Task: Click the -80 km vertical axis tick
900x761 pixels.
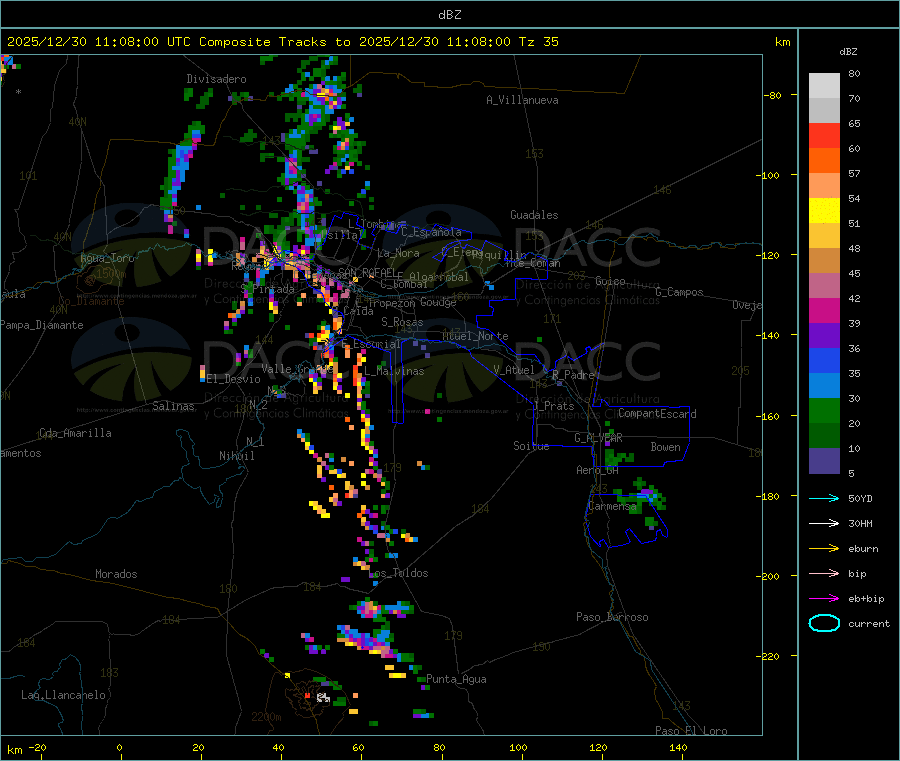Action: pyautogui.click(x=773, y=95)
